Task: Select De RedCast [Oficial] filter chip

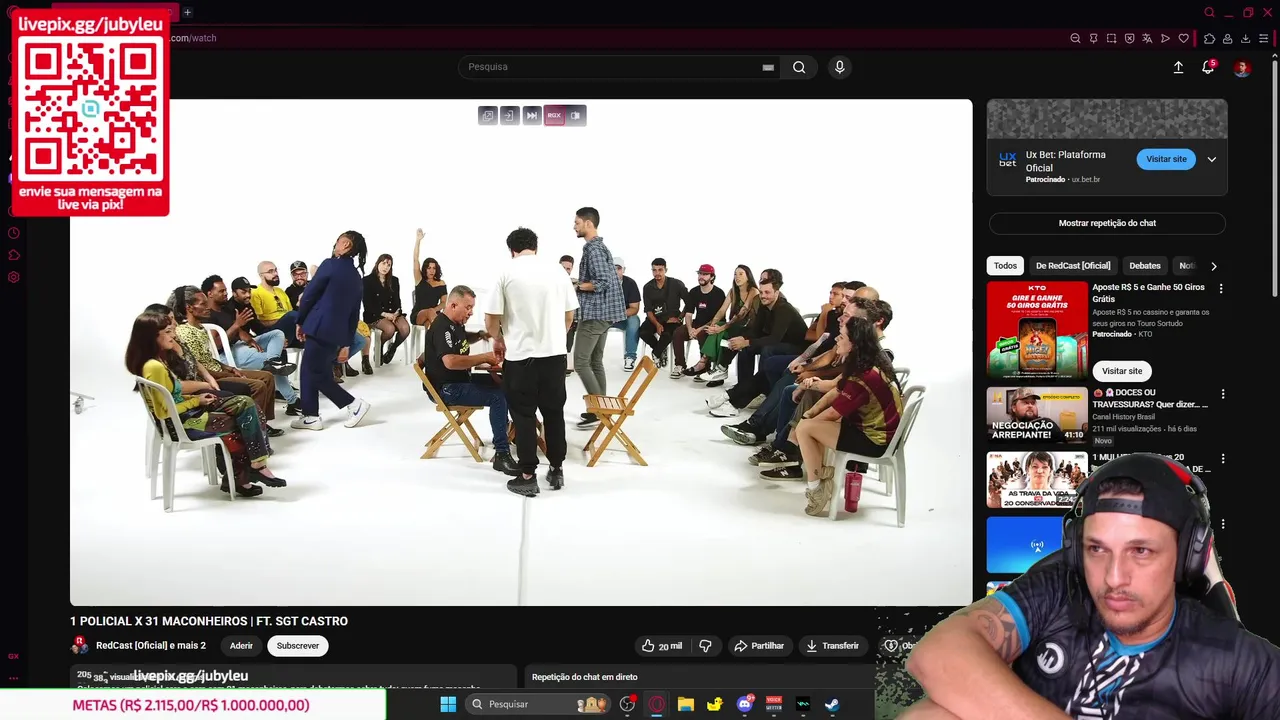Action: [x=1073, y=266]
